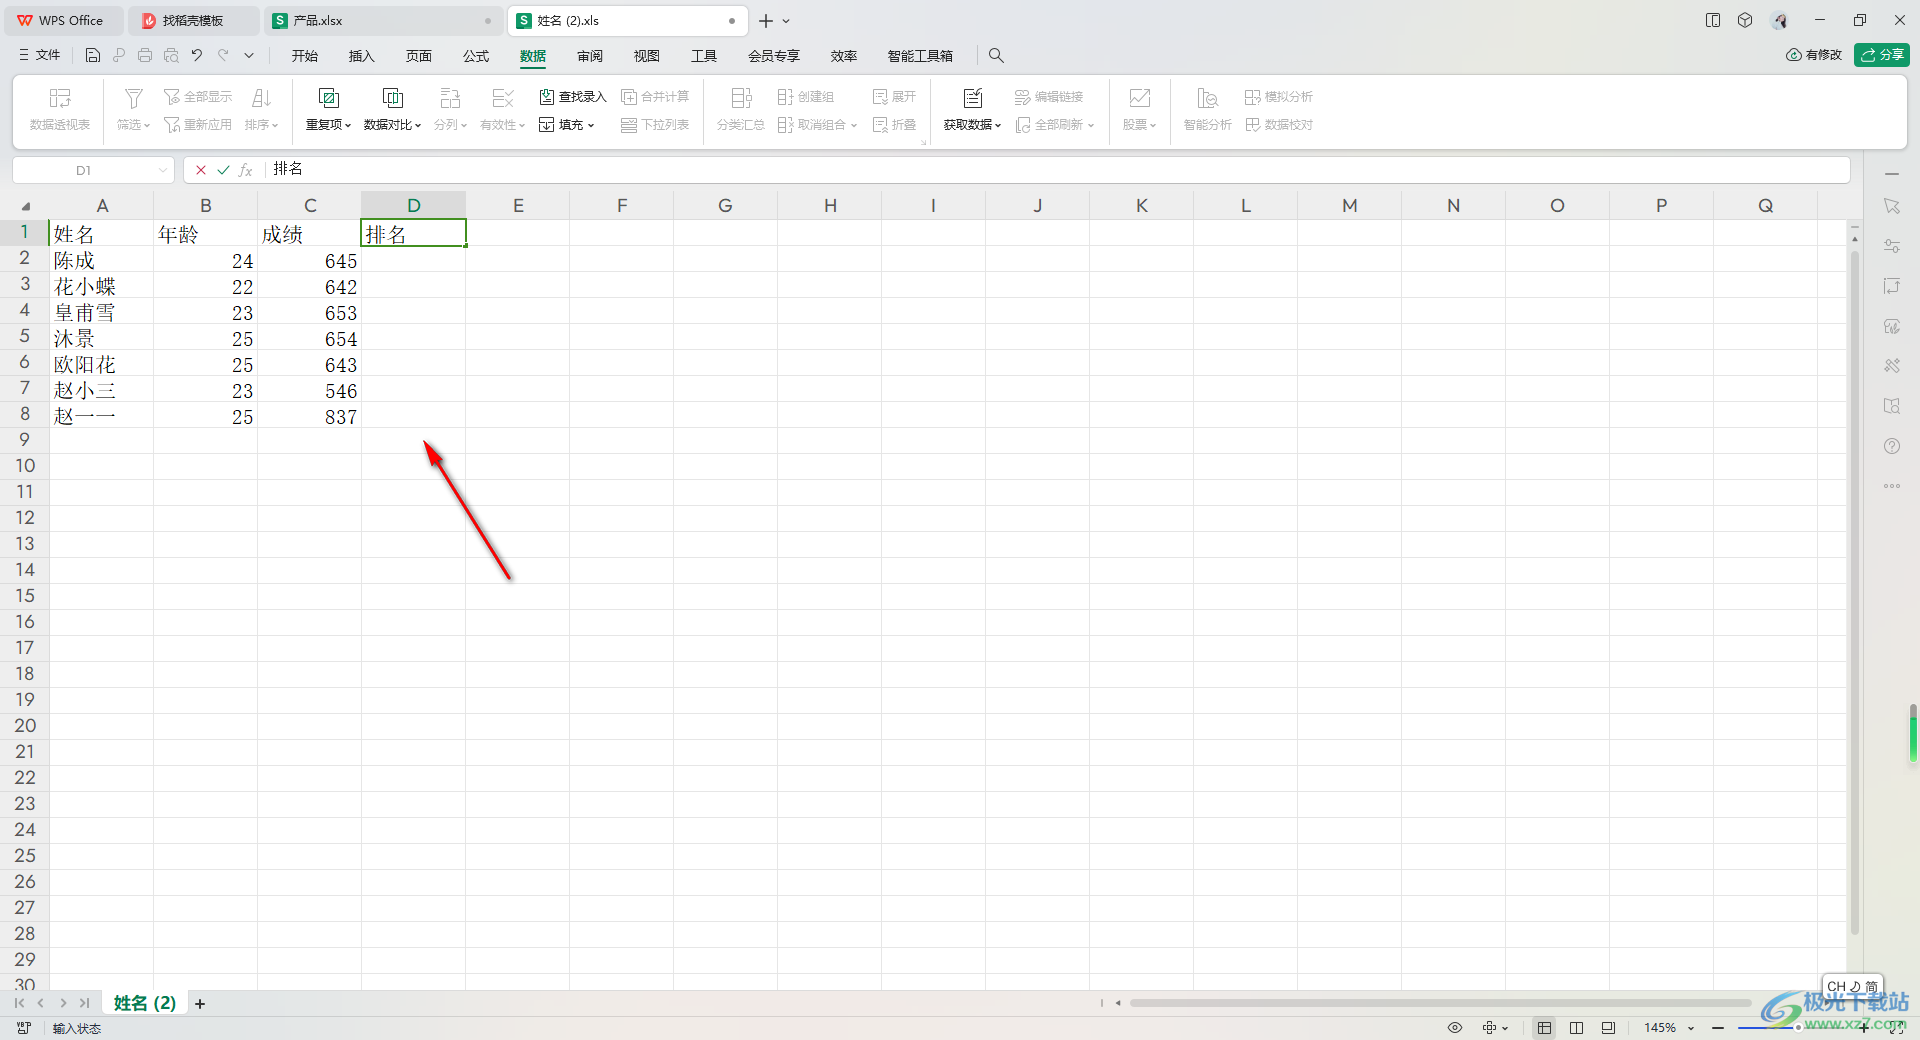Click 模拟分析 what-if analysis

point(1279,97)
